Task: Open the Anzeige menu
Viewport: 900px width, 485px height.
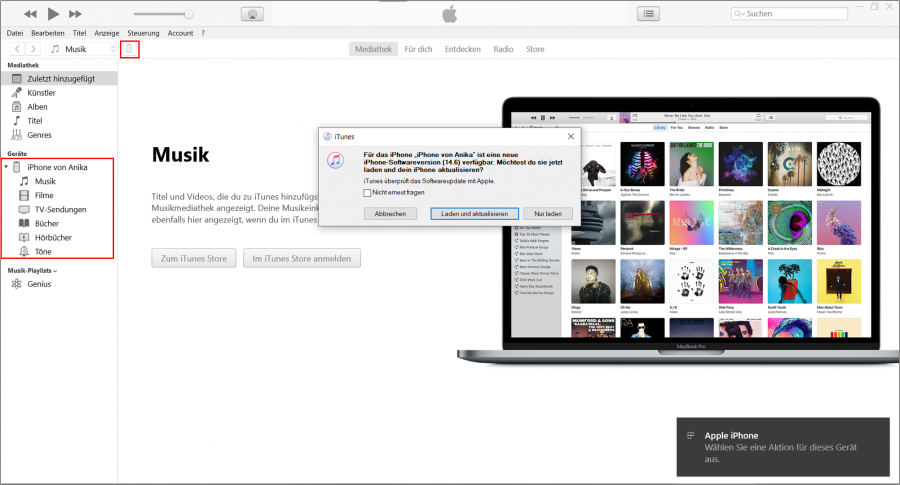Action: pos(107,33)
